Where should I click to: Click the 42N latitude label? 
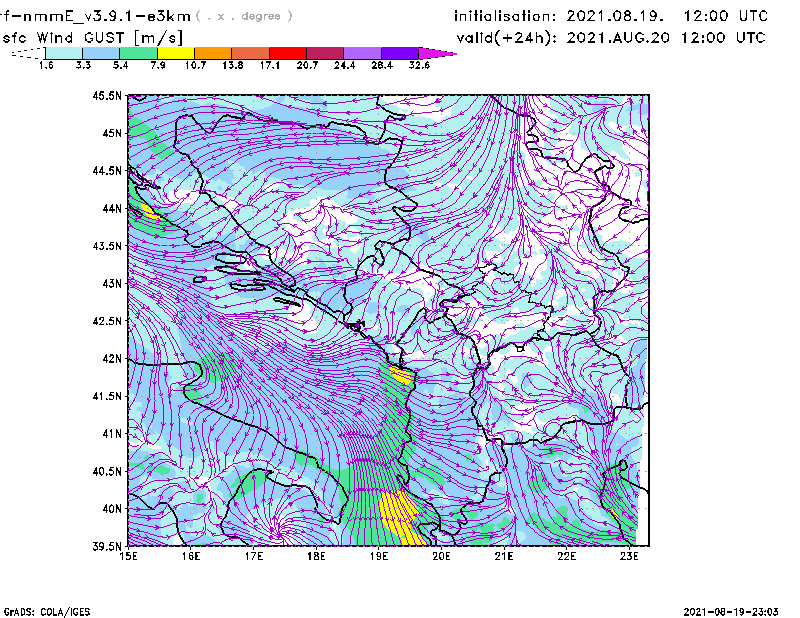(112, 359)
